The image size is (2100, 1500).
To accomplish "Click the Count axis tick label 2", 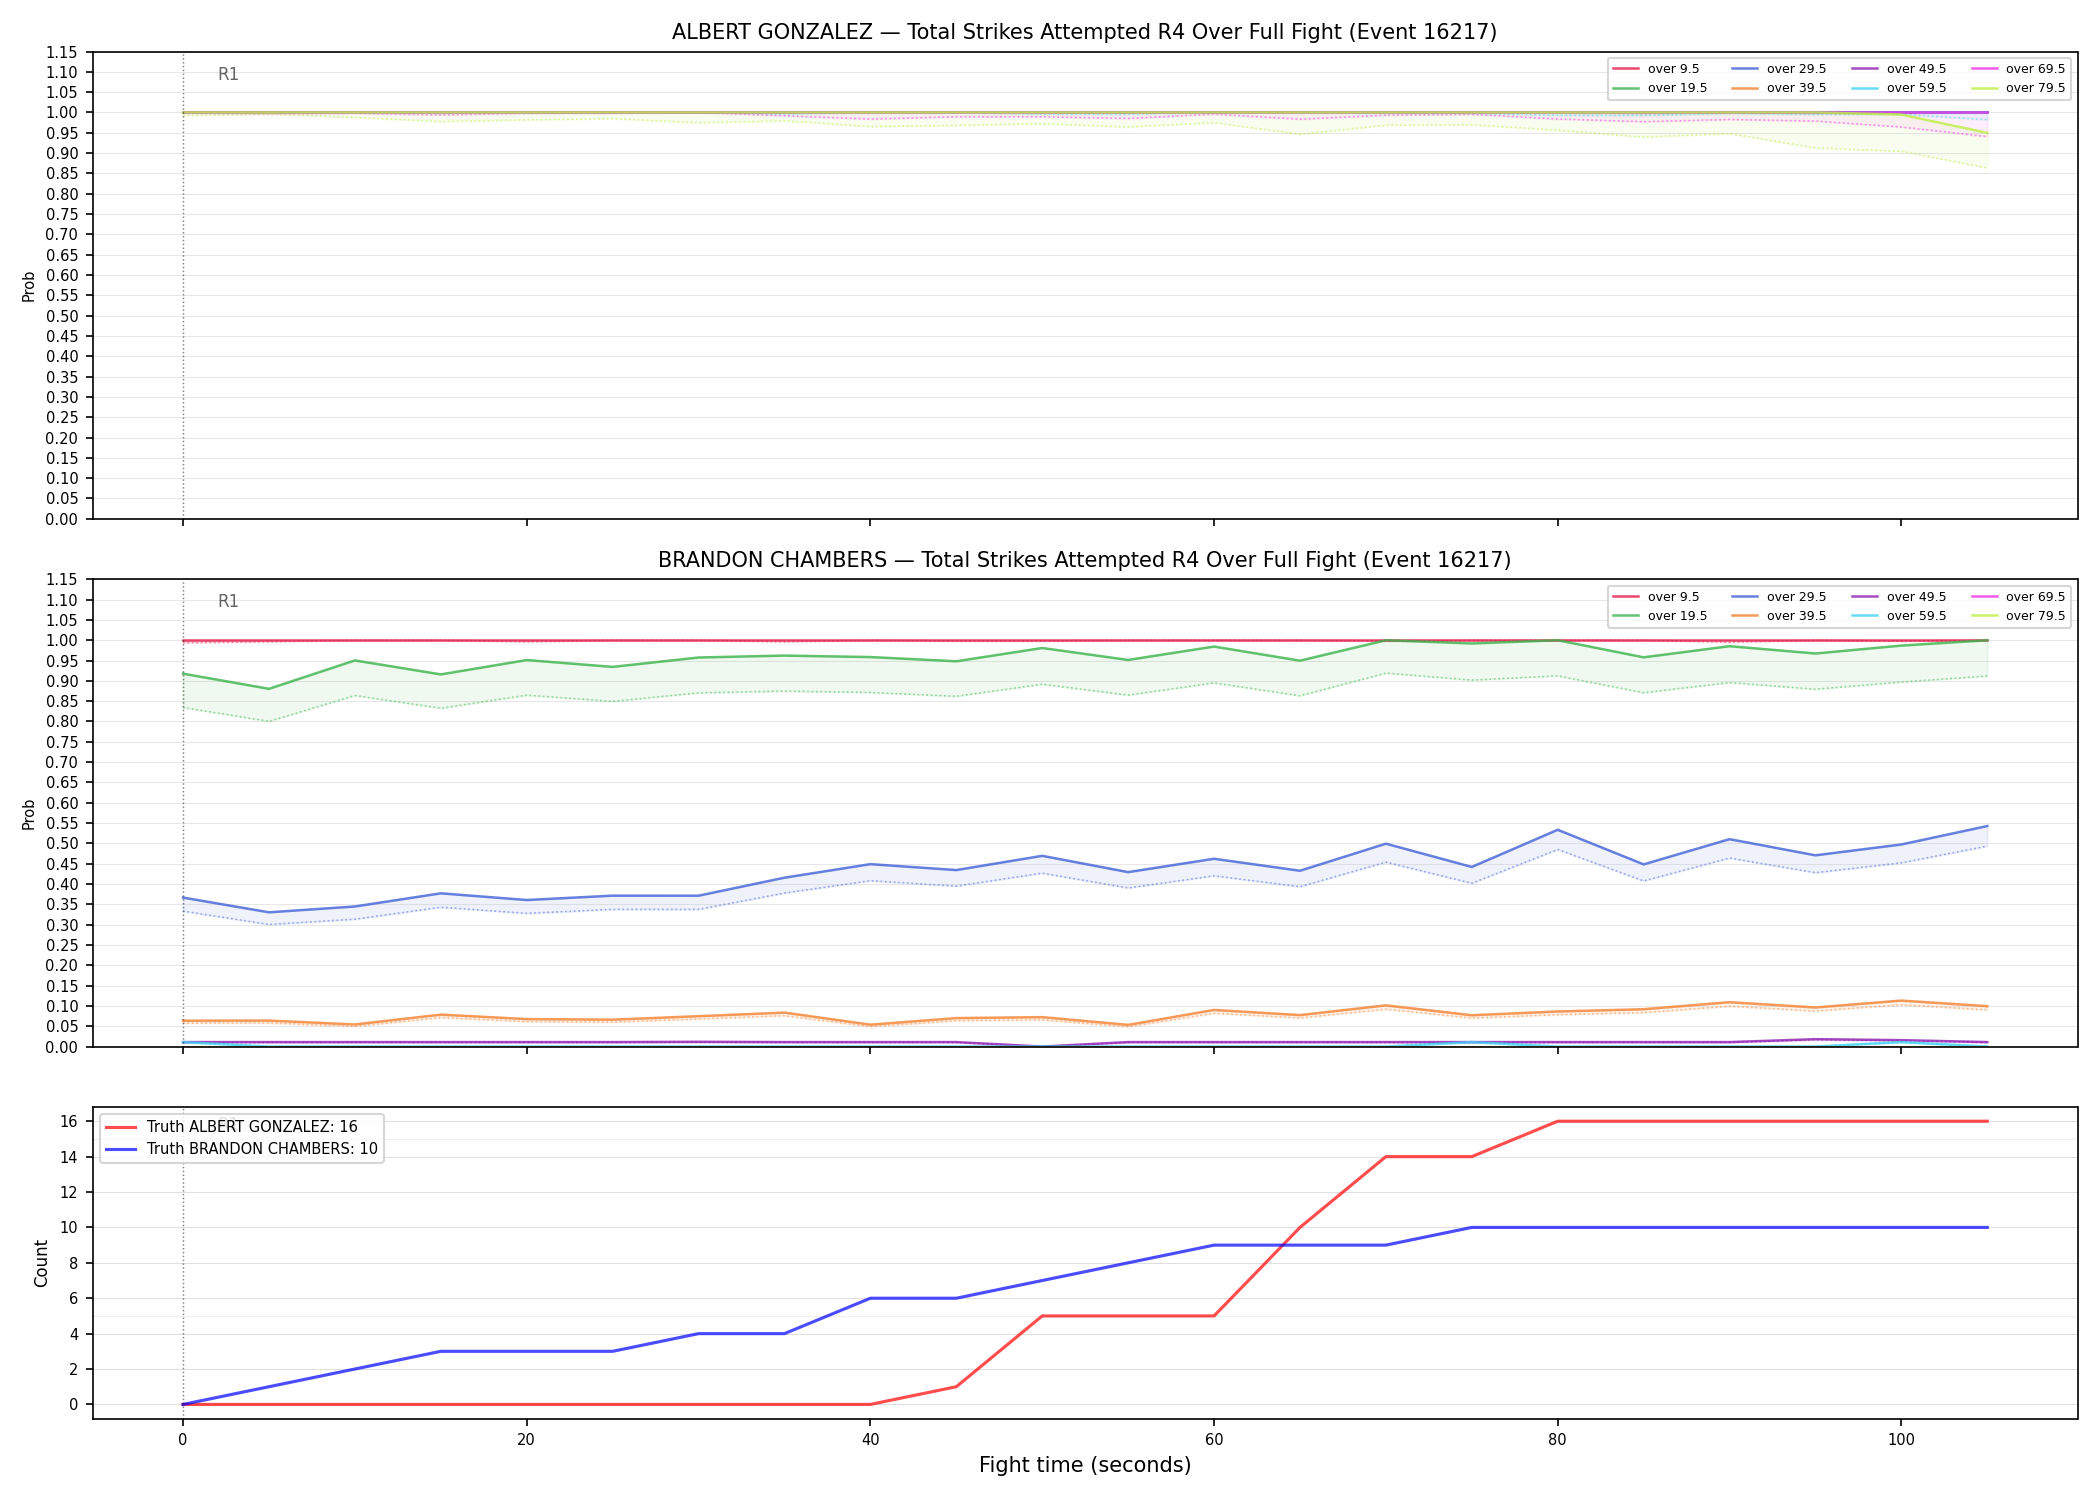I will (73, 1370).
